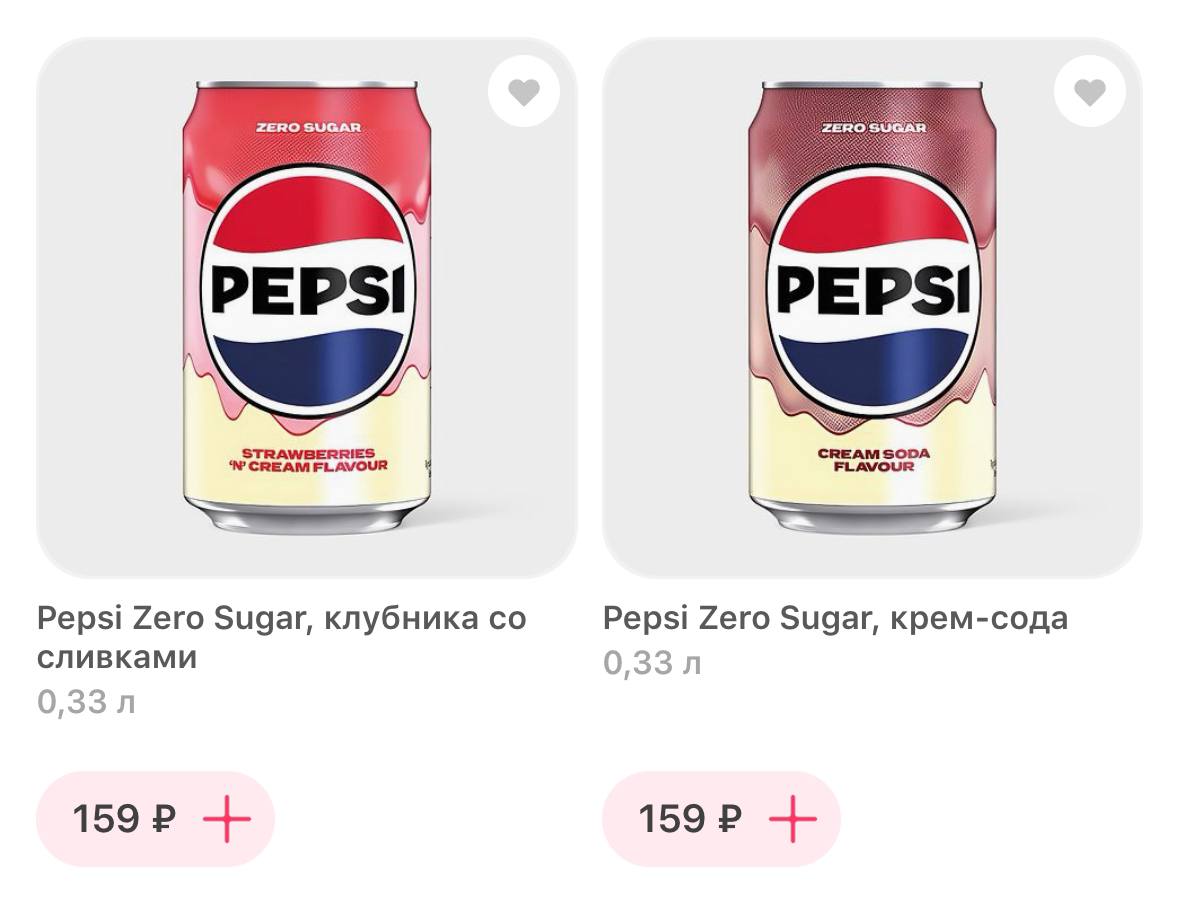Image resolution: width=1179 pixels, height=914 pixels.
Task: Click the 0,33 л volume under крем-сода
Action: 652,662
